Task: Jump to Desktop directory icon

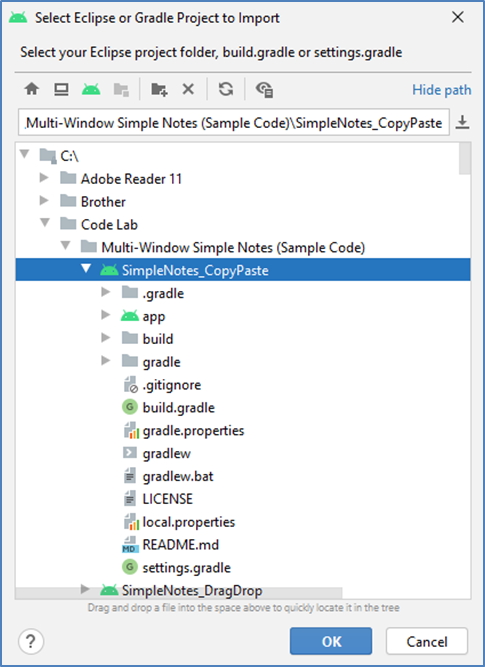Action: pyautogui.click(x=61, y=89)
